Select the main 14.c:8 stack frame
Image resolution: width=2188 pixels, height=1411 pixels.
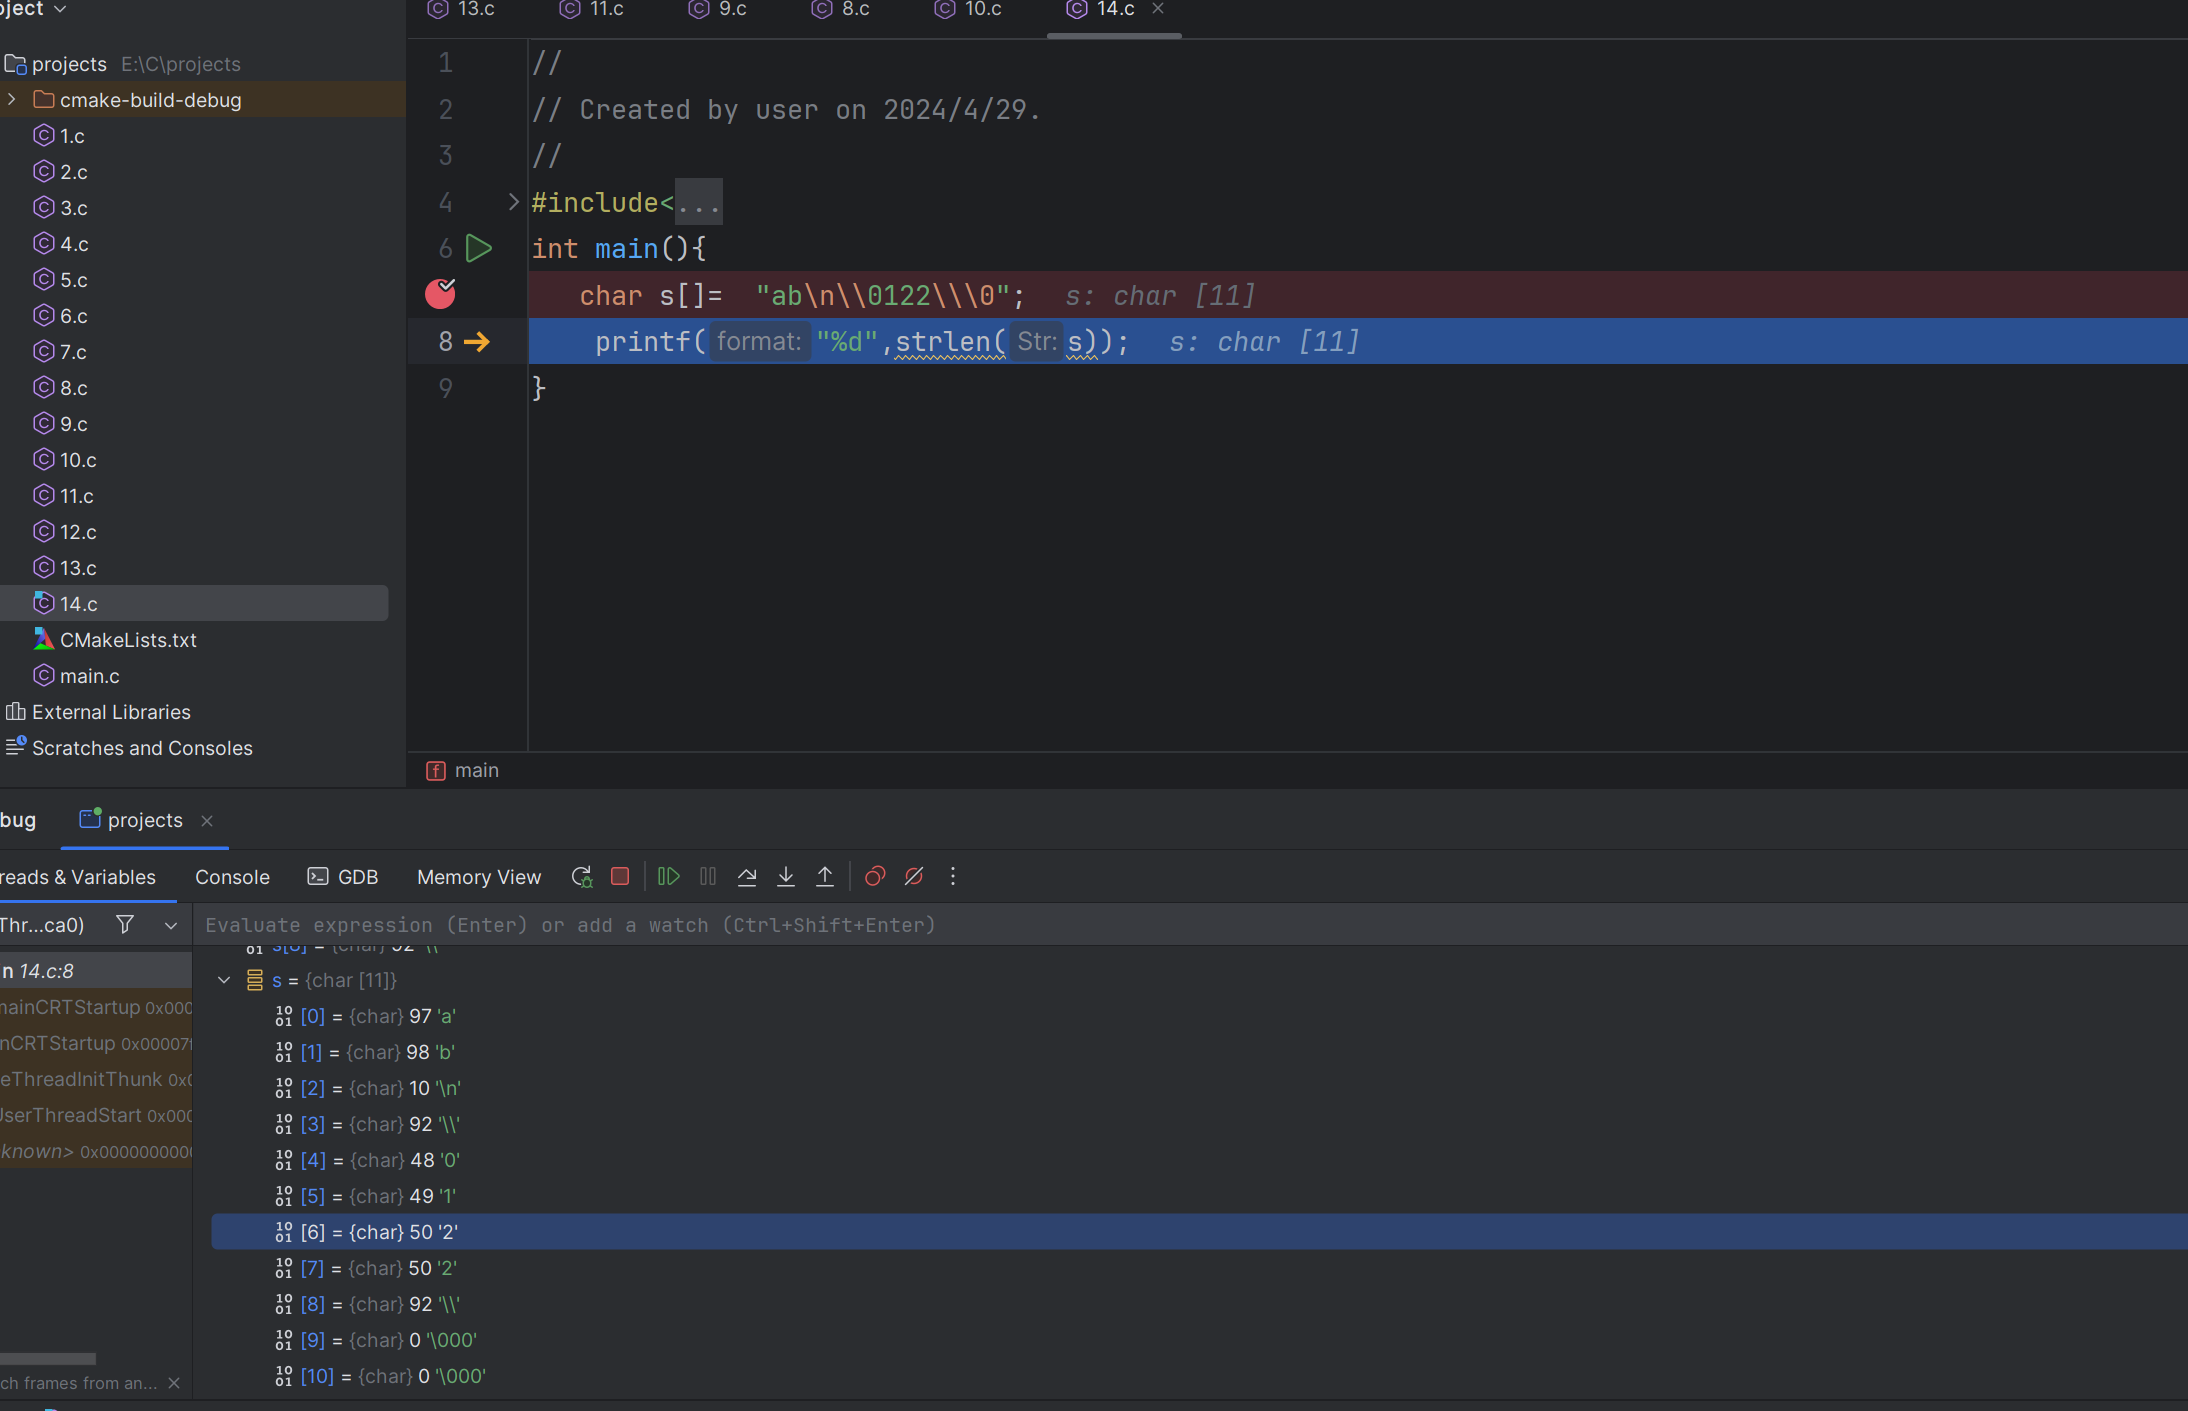[96, 971]
